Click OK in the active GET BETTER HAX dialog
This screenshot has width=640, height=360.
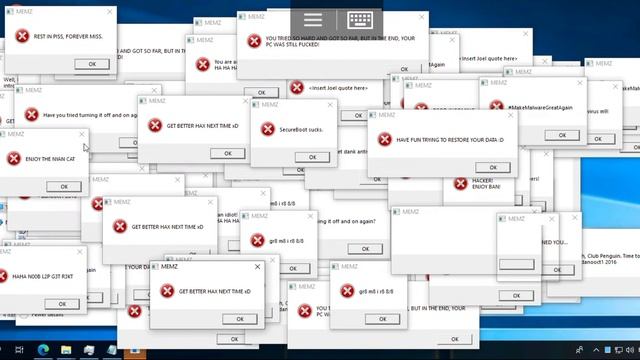pyautogui.click(x=240, y=319)
